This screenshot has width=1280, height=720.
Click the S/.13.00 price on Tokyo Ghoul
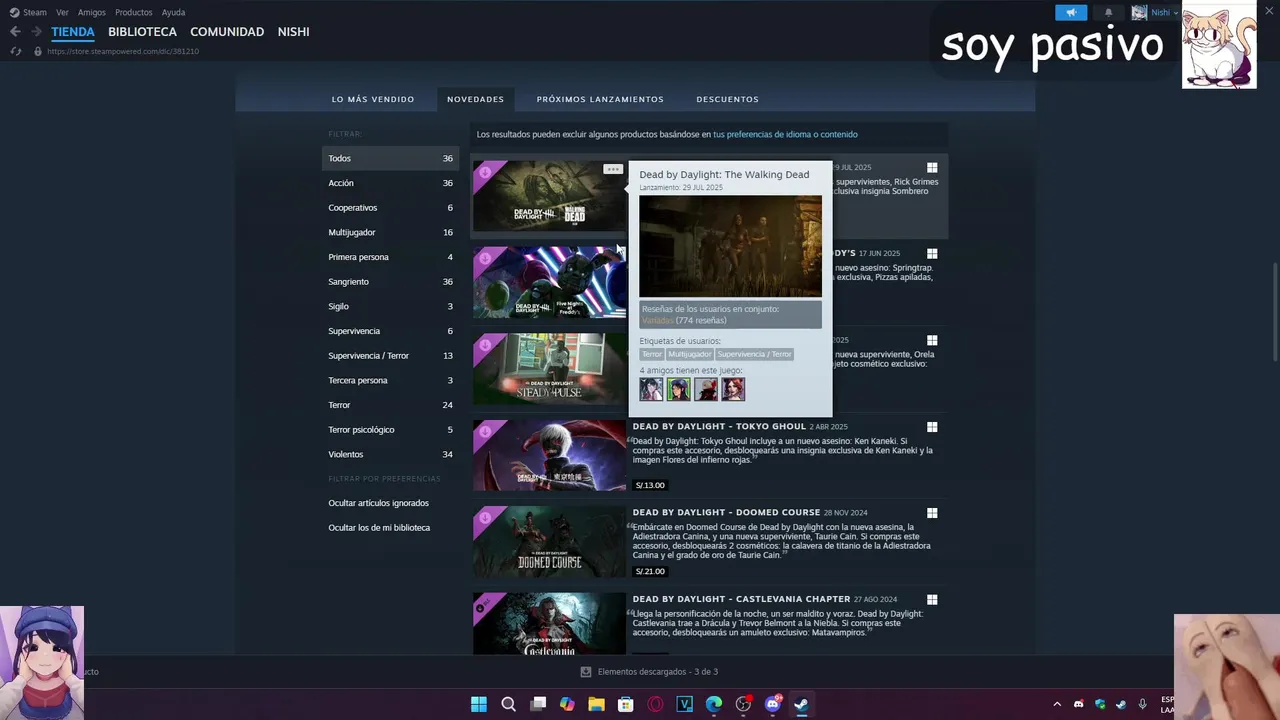click(x=650, y=485)
